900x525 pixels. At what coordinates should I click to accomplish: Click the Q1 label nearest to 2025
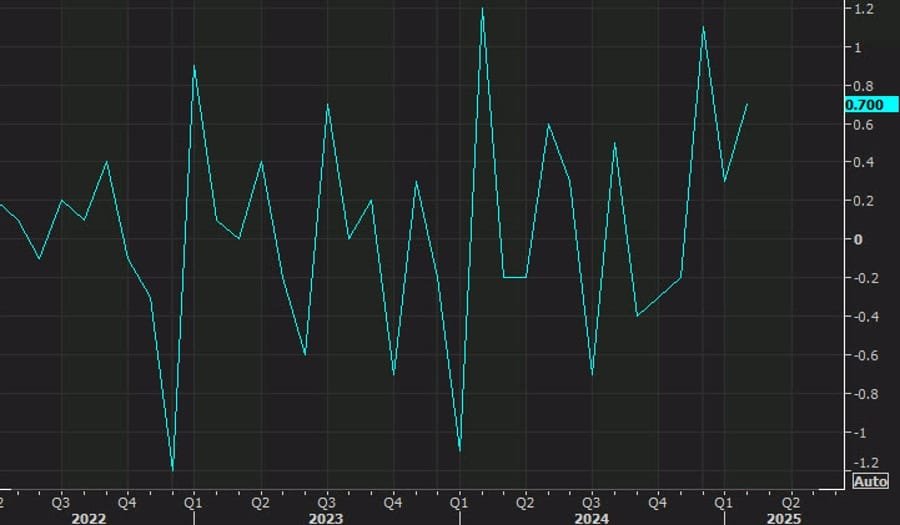coord(723,500)
